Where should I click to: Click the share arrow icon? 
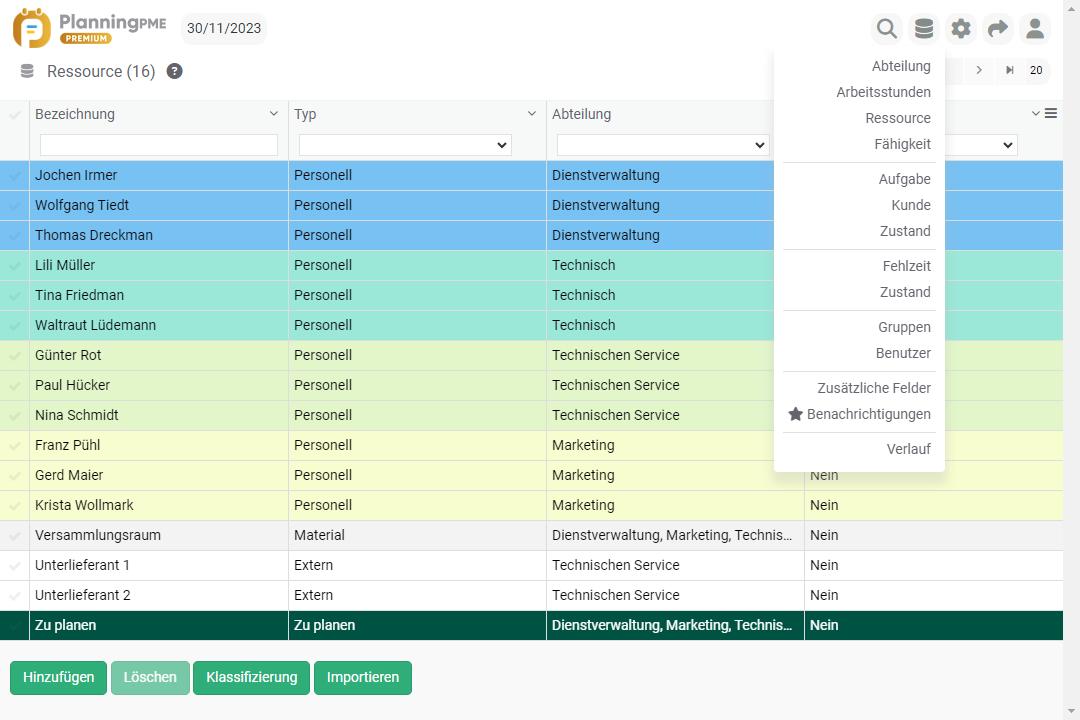[998, 29]
